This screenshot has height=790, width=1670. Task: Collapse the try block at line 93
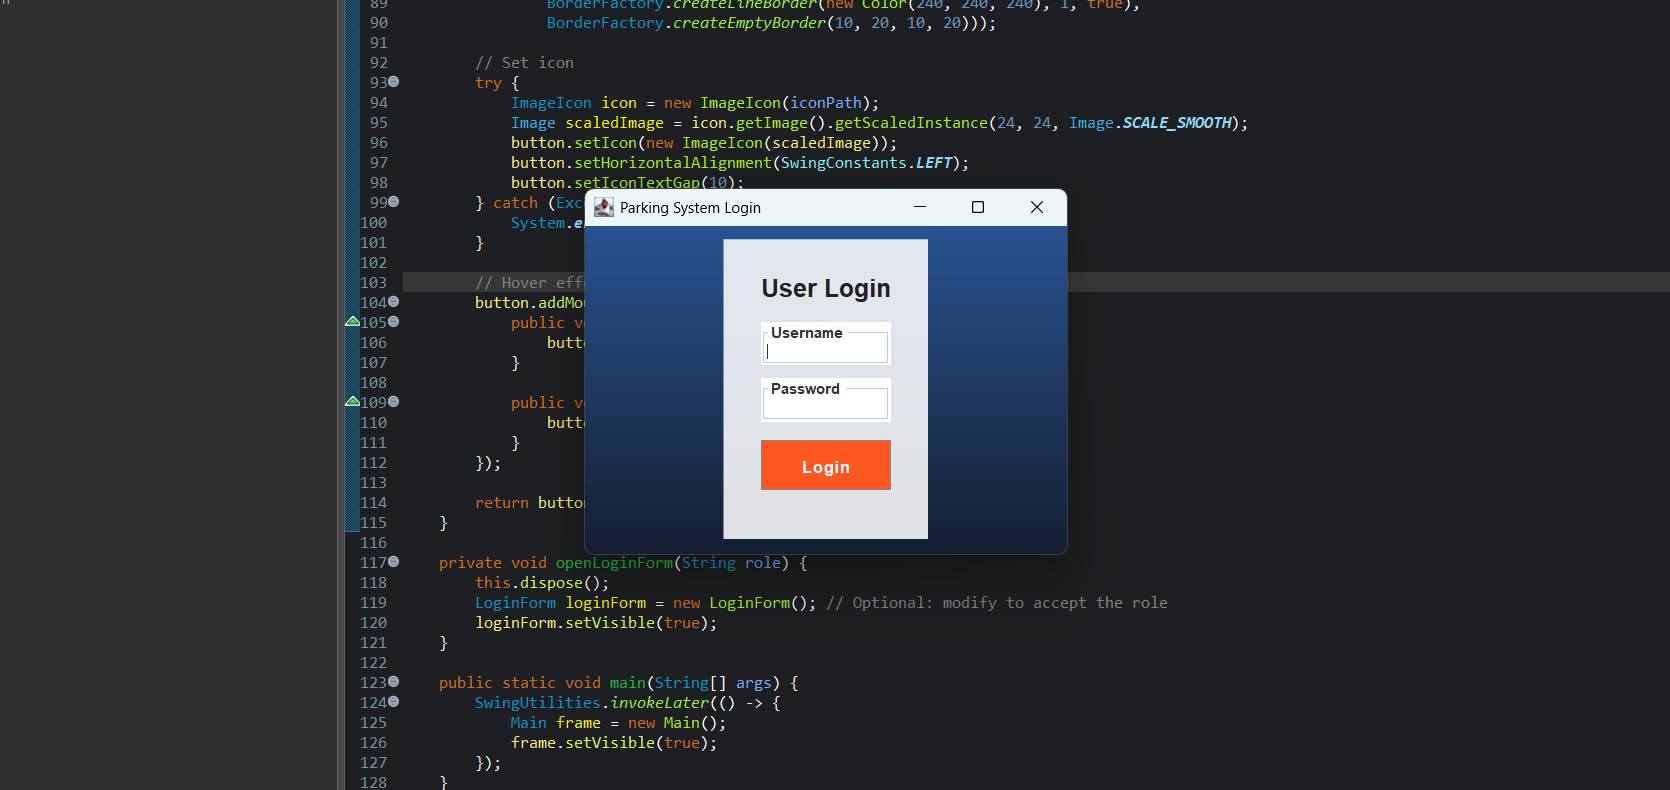[x=394, y=82]
